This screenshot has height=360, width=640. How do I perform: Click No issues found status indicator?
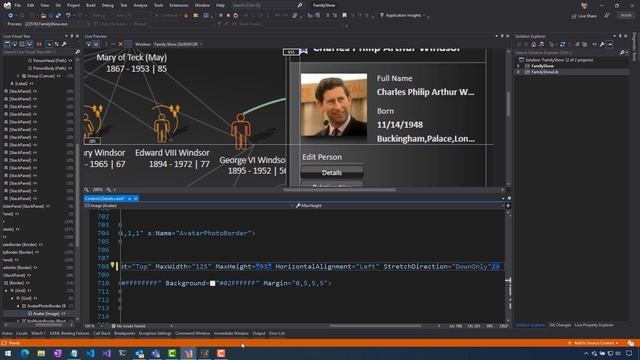coord(128,326)
